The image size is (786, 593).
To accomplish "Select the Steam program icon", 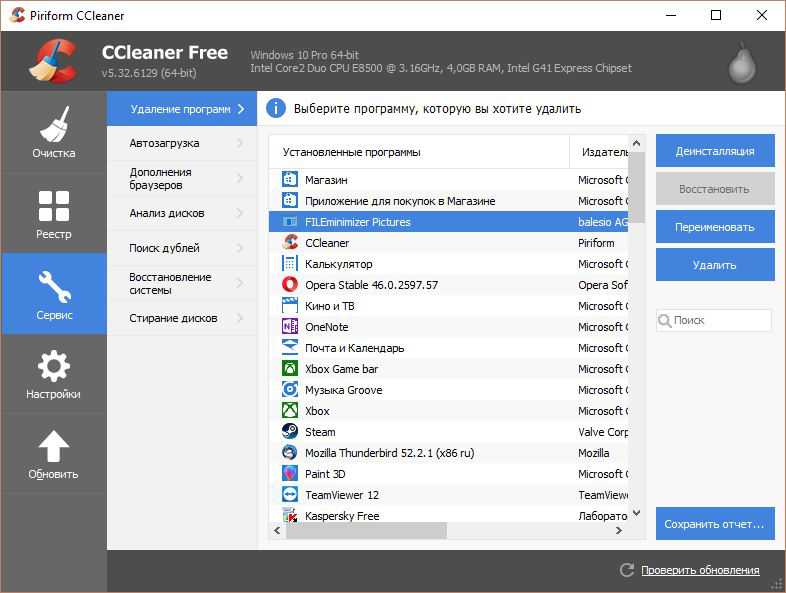I will [x=289, y=432].
